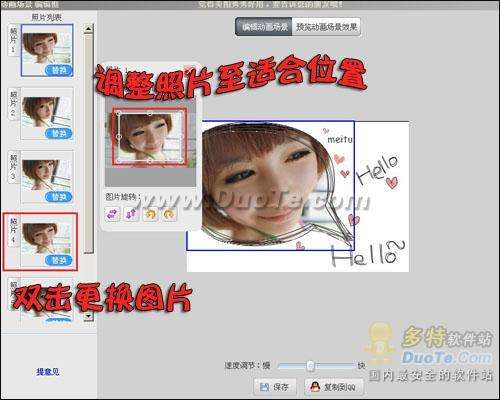Click the 替换 badge on photo 4

pos(59,260)
